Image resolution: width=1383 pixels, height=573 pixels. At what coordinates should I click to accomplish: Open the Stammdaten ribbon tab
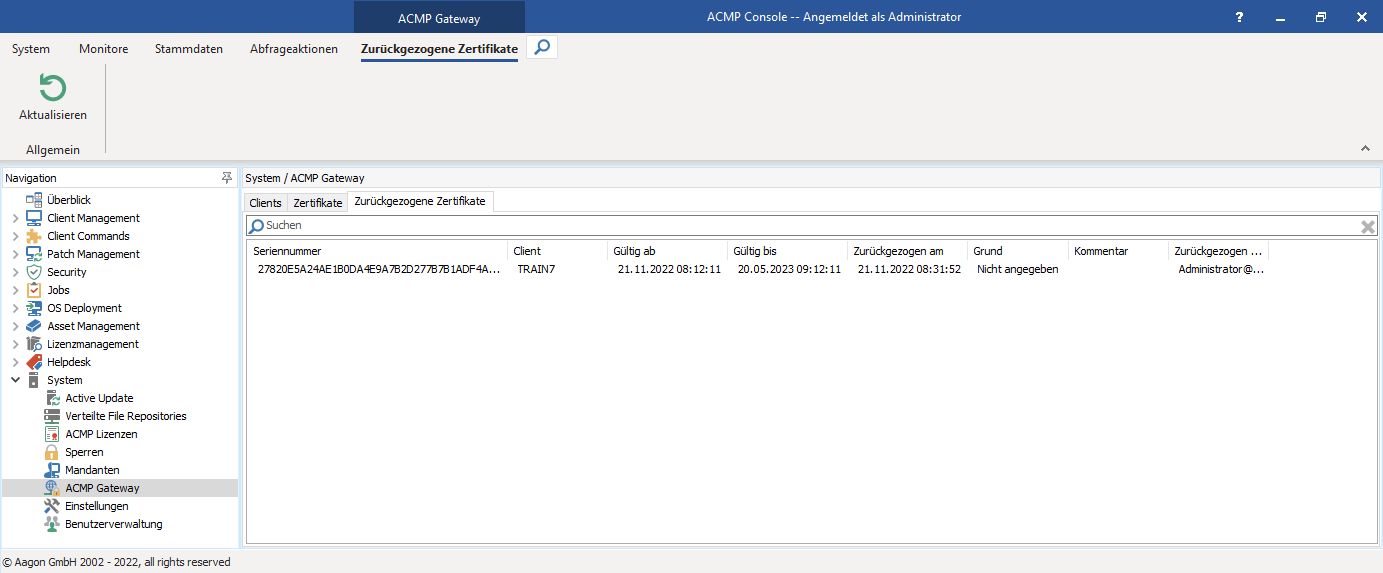click(189, 49)
